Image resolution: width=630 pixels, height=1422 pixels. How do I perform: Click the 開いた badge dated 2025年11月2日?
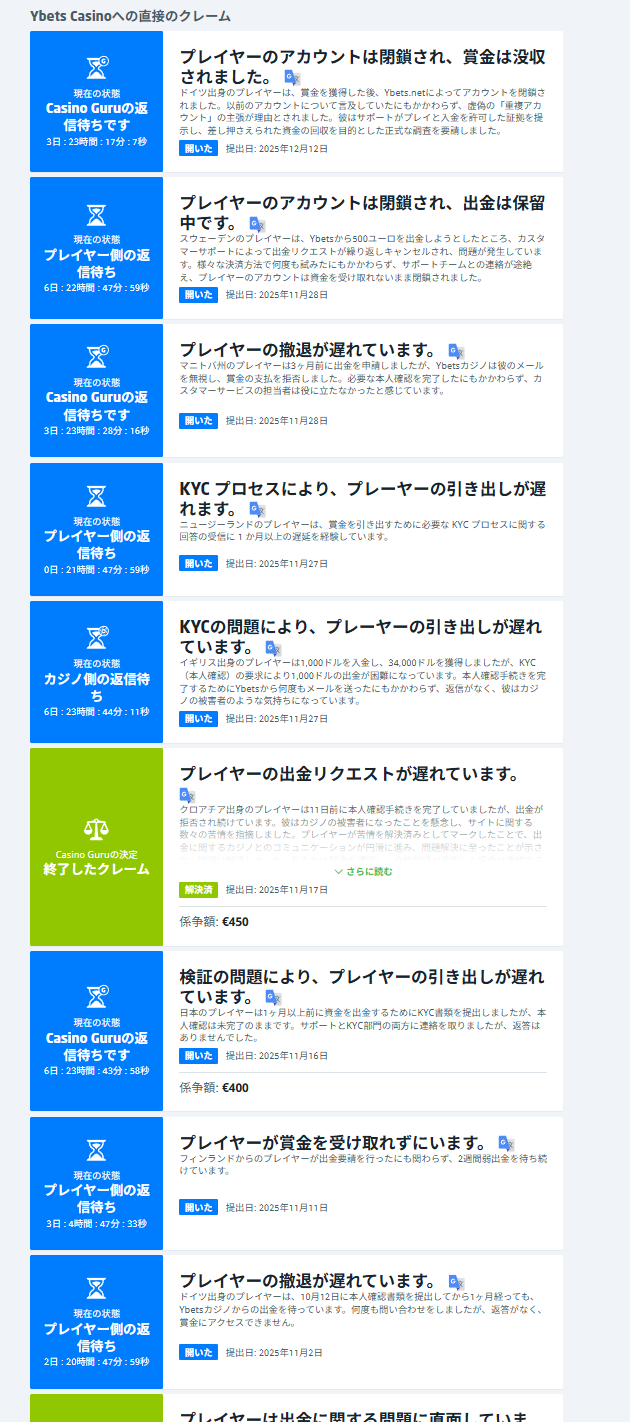coord(198,1353)
